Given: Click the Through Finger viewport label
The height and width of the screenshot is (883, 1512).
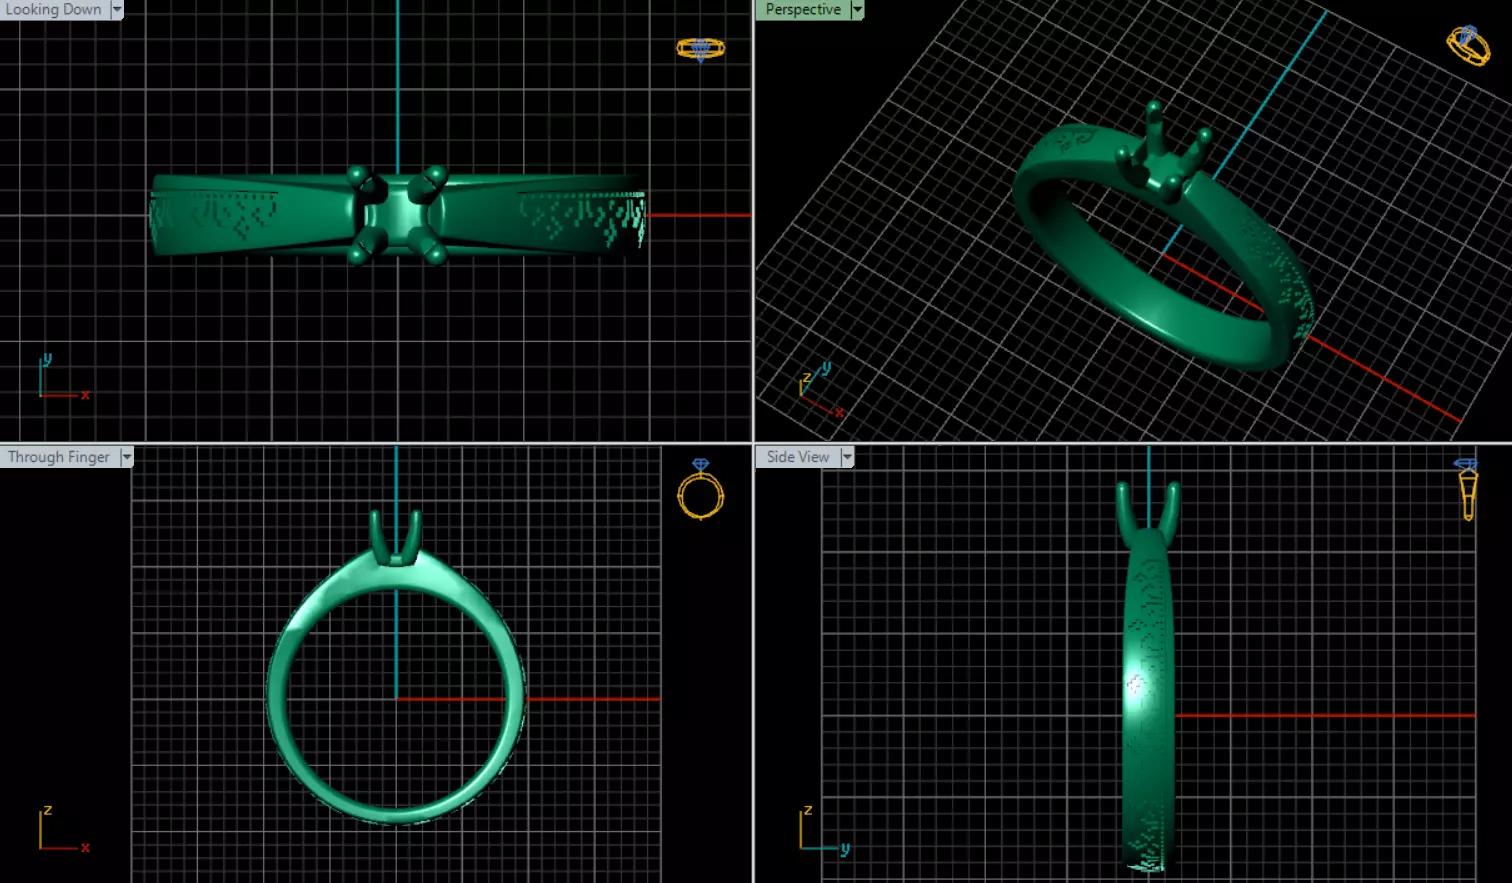Looking at the screenshot, I should coord(59,457).
